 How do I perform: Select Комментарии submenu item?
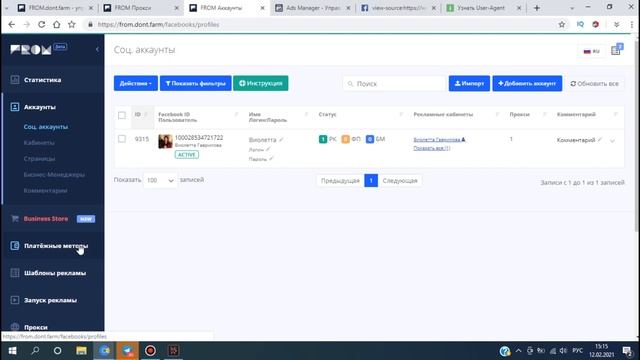coord(45,191)
